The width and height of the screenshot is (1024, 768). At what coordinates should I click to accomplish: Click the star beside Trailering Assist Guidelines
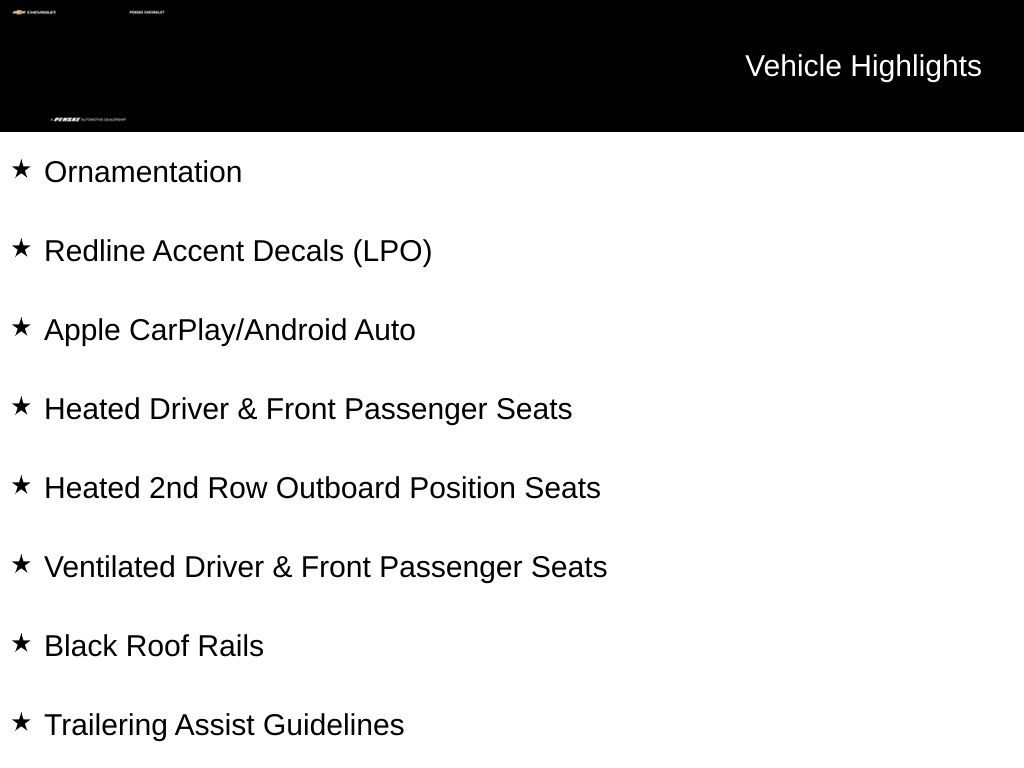[22, 722]
